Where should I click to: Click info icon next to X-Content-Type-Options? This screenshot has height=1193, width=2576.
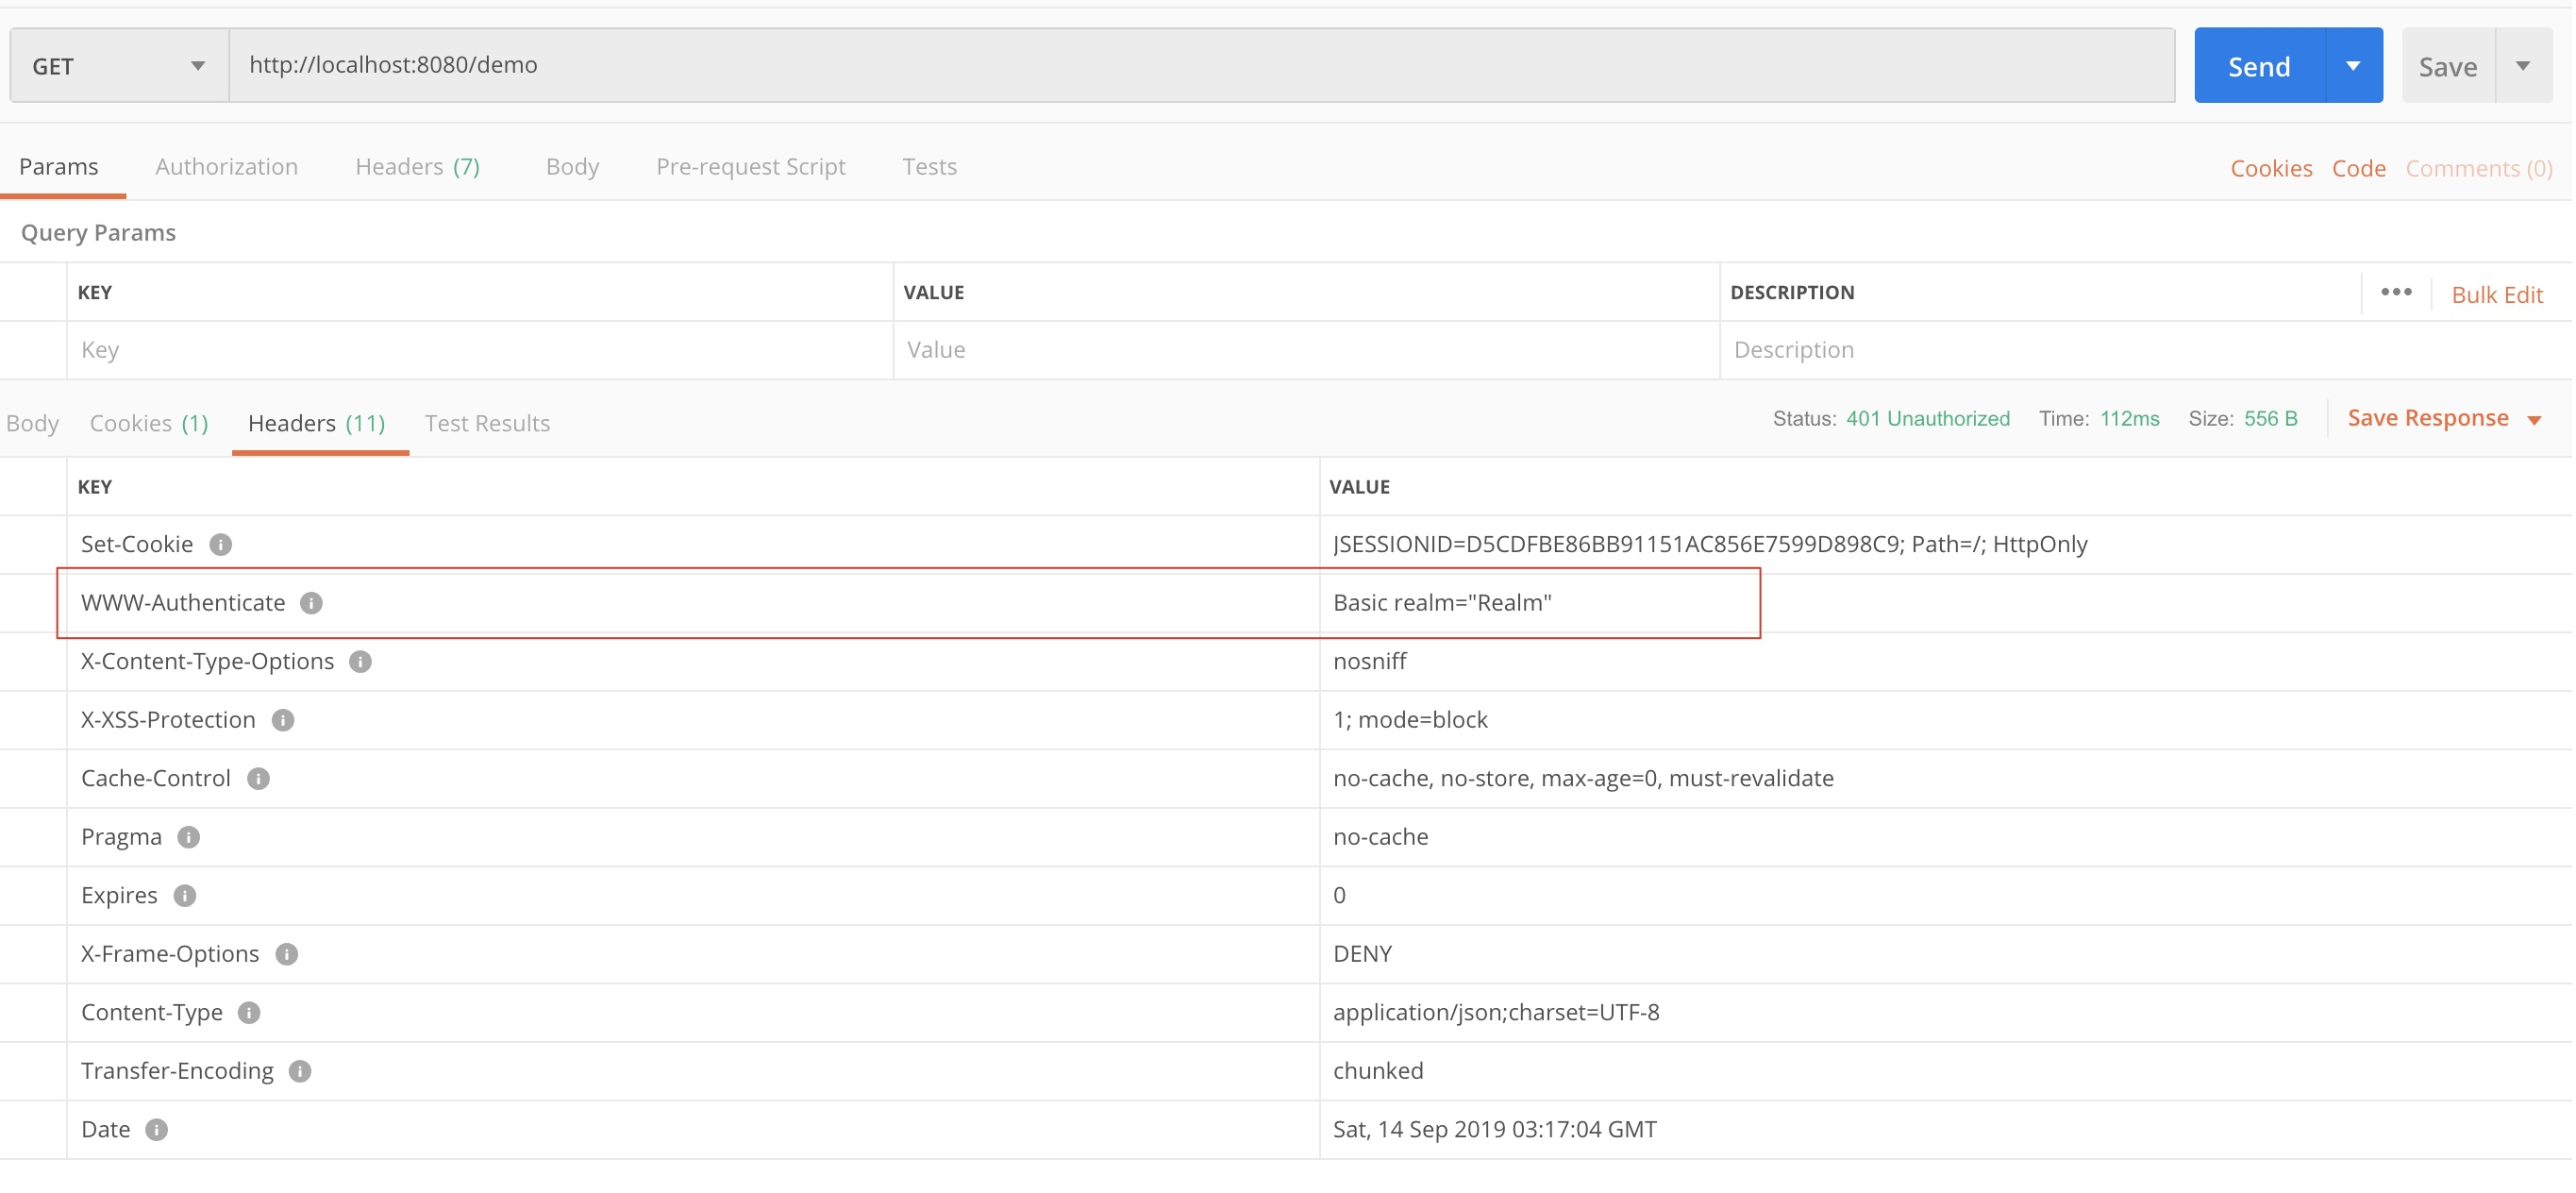[x=360, y=661]
